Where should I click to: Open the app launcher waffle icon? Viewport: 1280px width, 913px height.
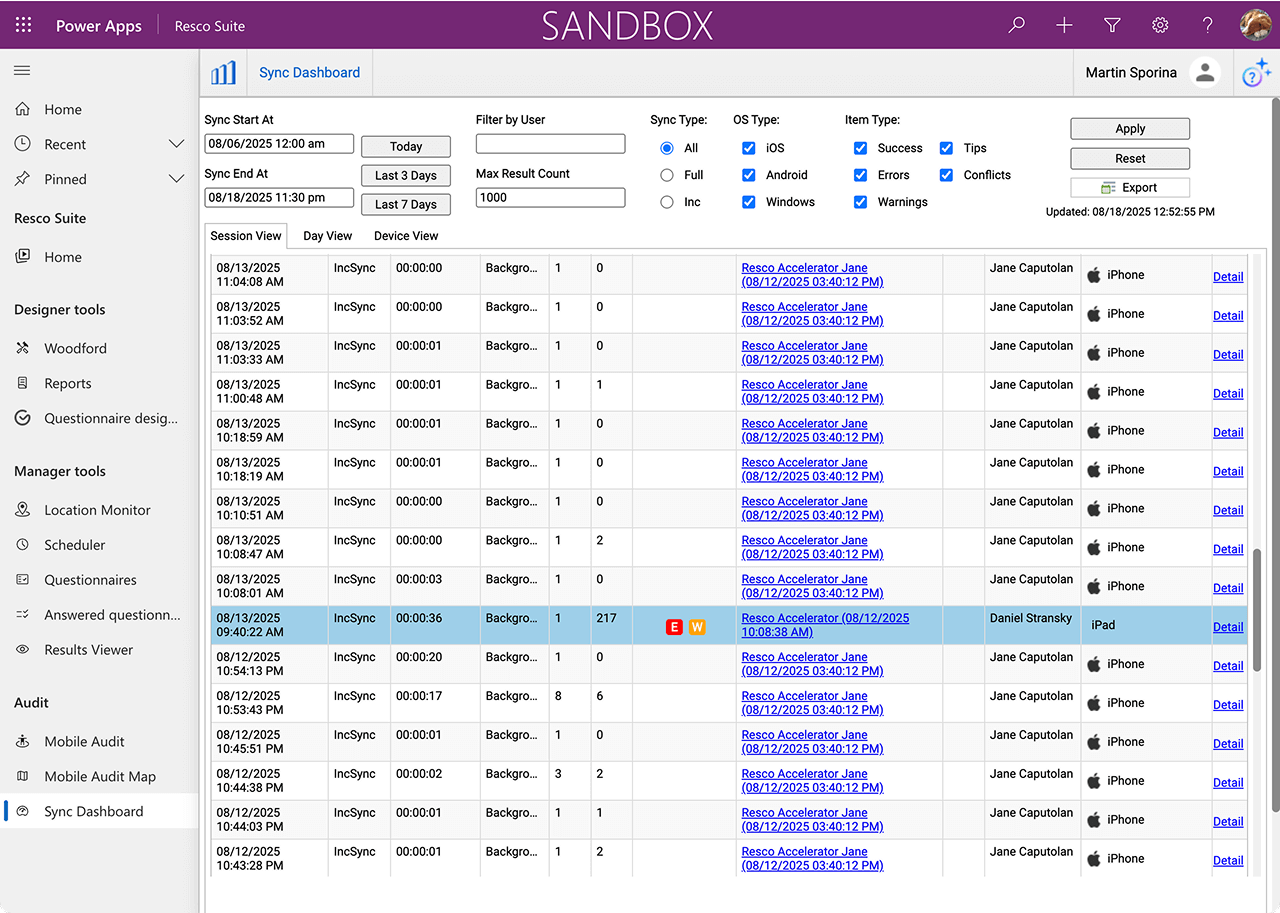(24, 25)
